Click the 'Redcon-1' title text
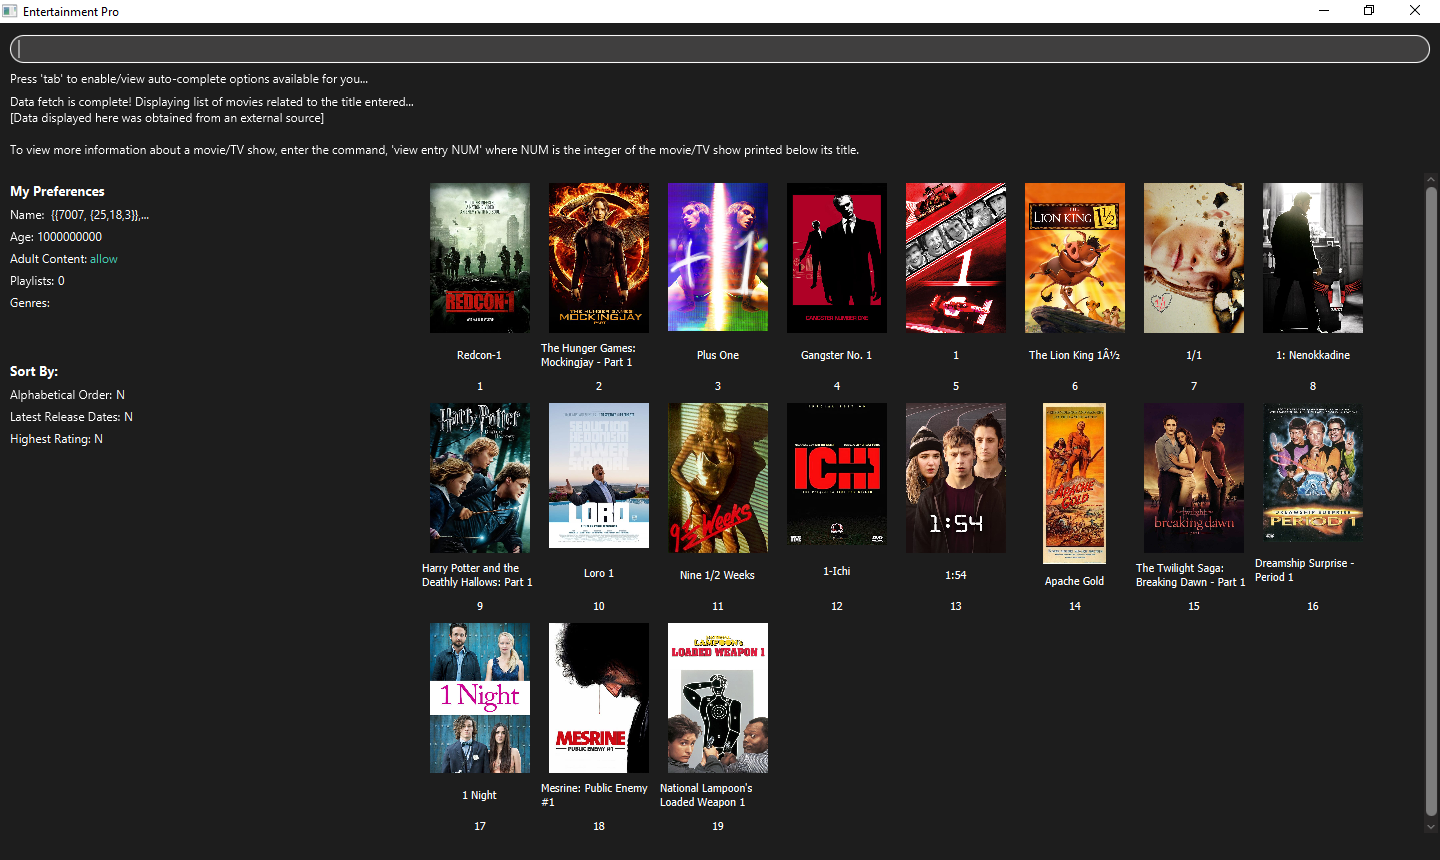 [x=480, y=355]
